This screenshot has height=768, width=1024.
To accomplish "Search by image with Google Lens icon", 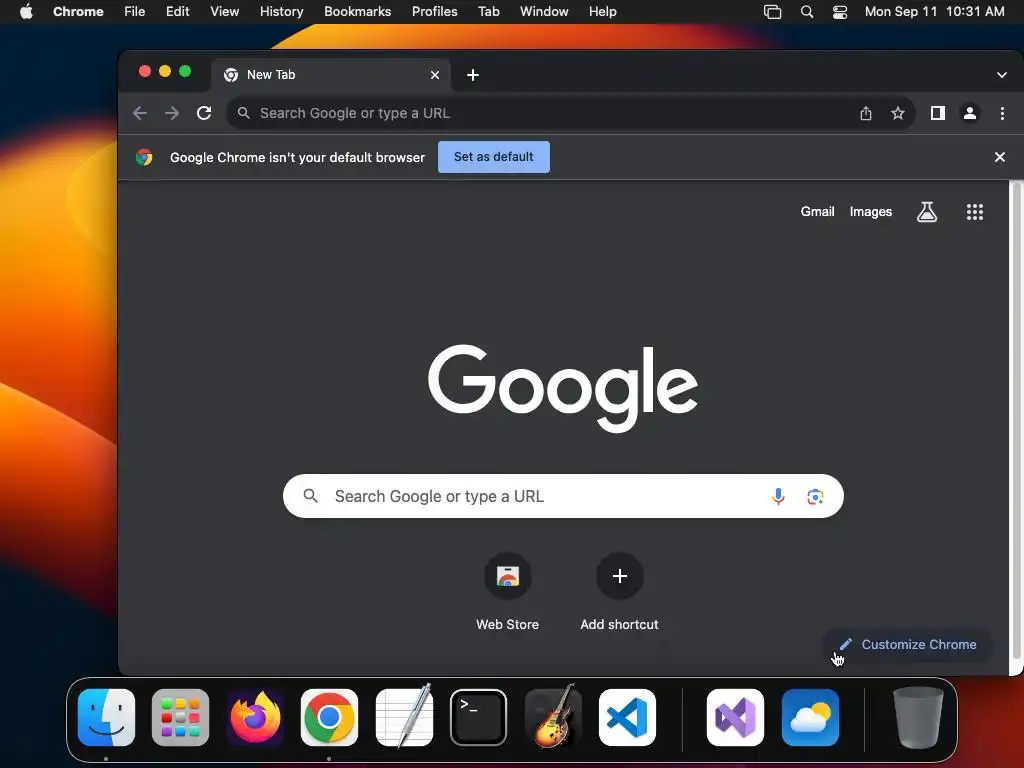I will 815,496.
